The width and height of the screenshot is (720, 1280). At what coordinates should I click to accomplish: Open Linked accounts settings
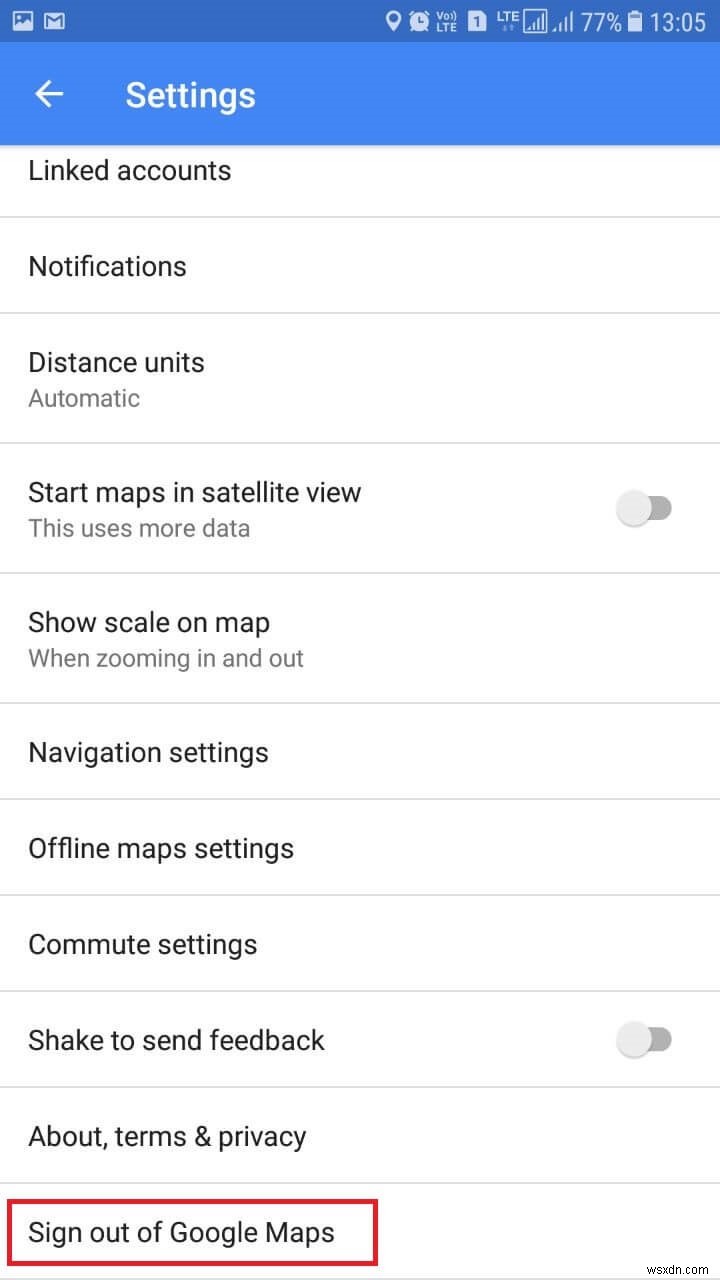(130, 170)
